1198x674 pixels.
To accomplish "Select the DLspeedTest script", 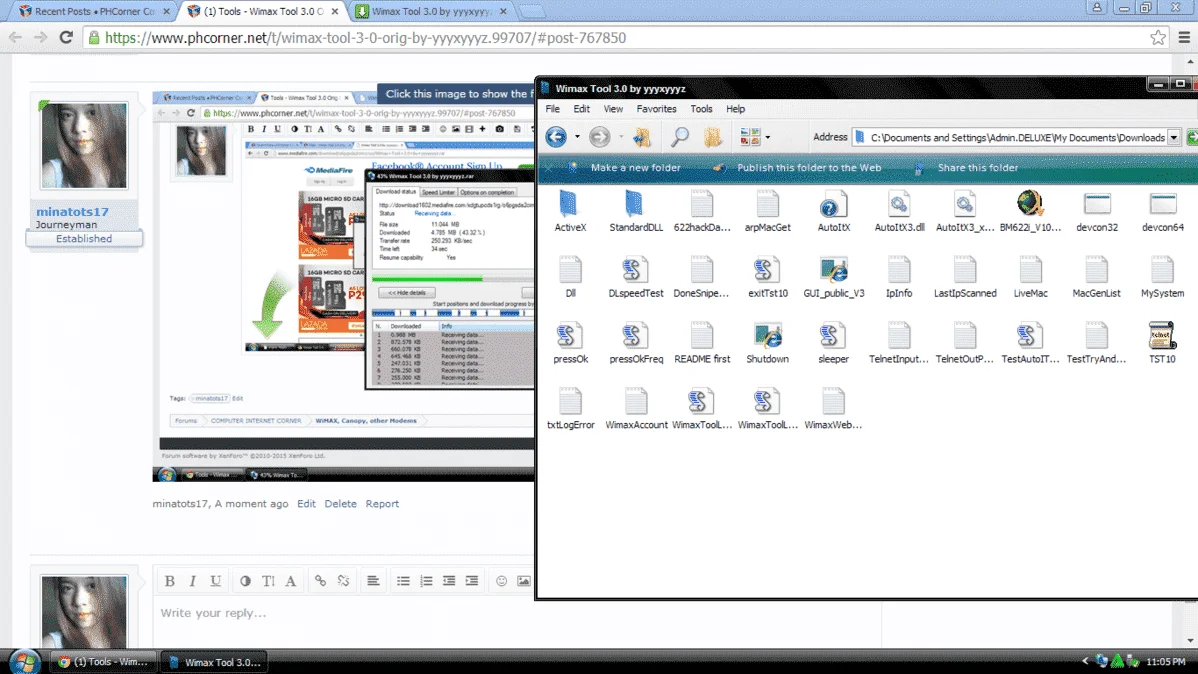I will [x=636, y=277].
